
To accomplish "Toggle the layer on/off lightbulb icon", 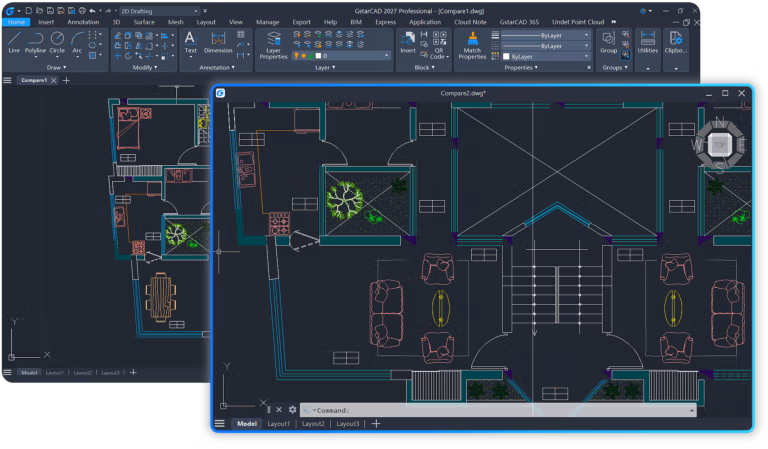I will tap(296, 56).
